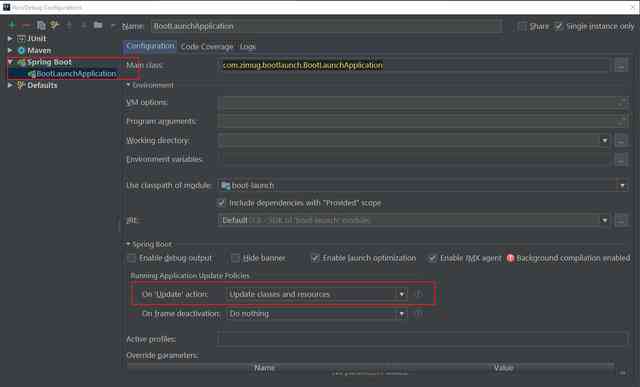Open the Working directory dropdown arrow
Screen dimensions: 640x387
tap(604, 140)
